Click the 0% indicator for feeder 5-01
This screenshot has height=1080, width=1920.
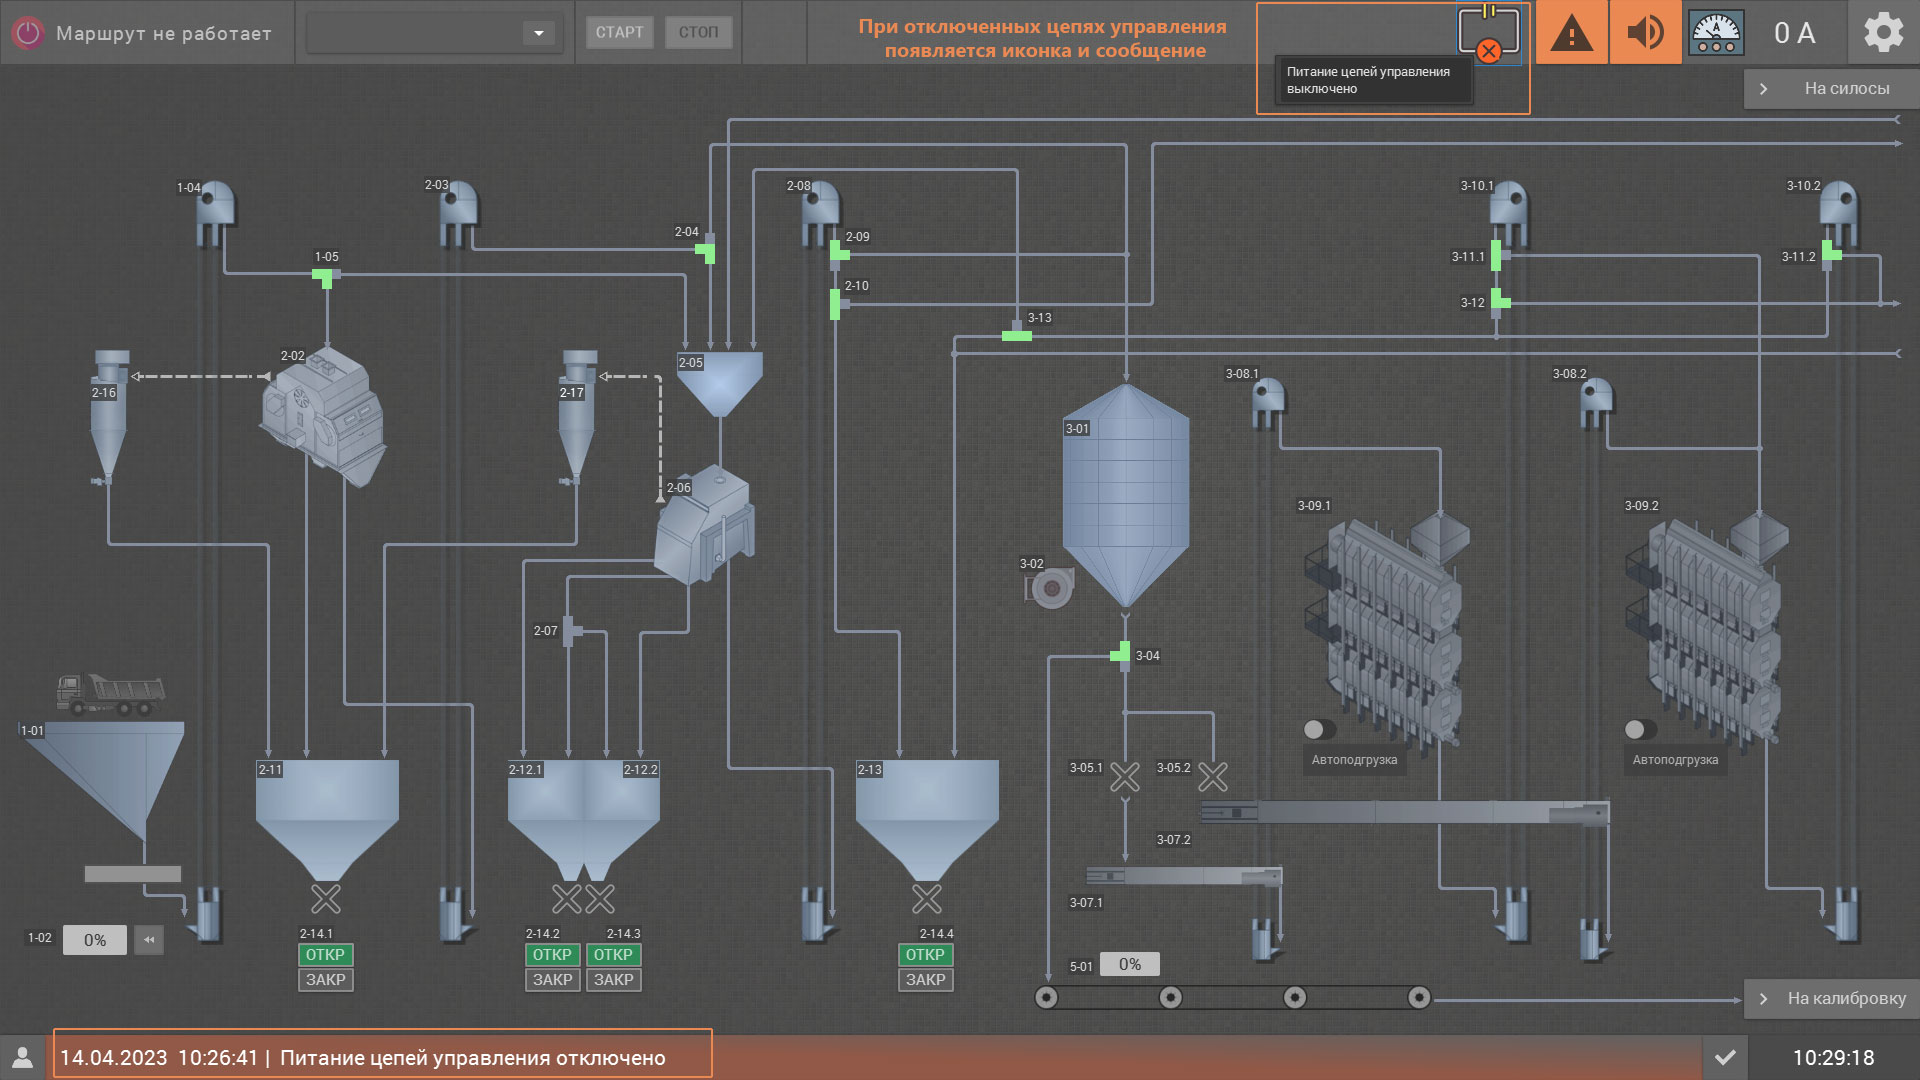point(1129,964)
